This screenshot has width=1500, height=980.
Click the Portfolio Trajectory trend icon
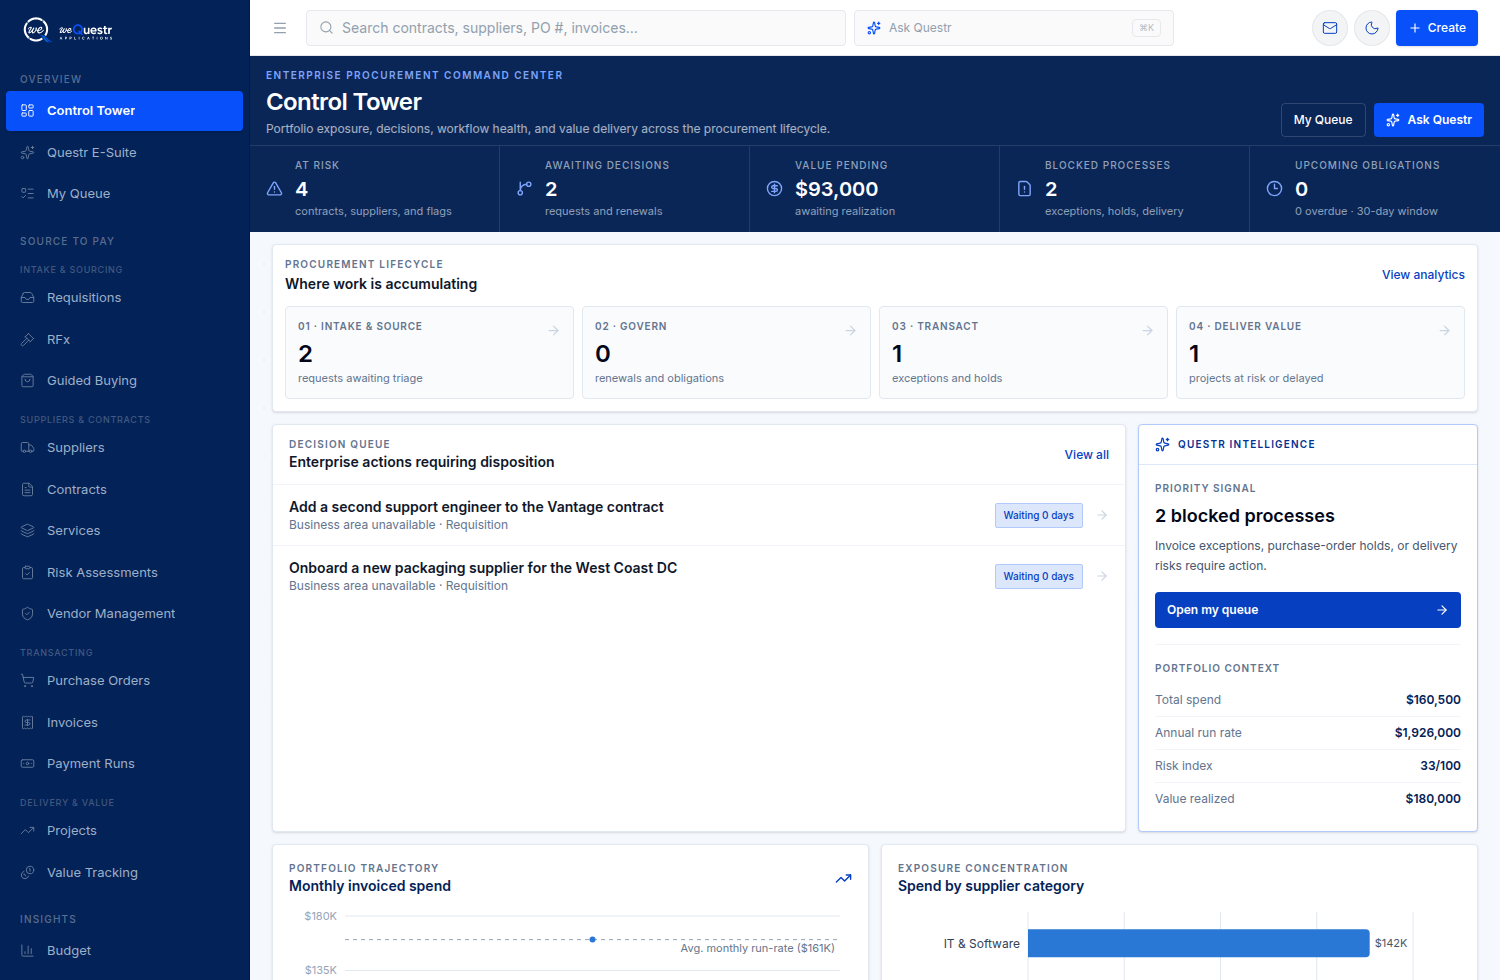844,879
